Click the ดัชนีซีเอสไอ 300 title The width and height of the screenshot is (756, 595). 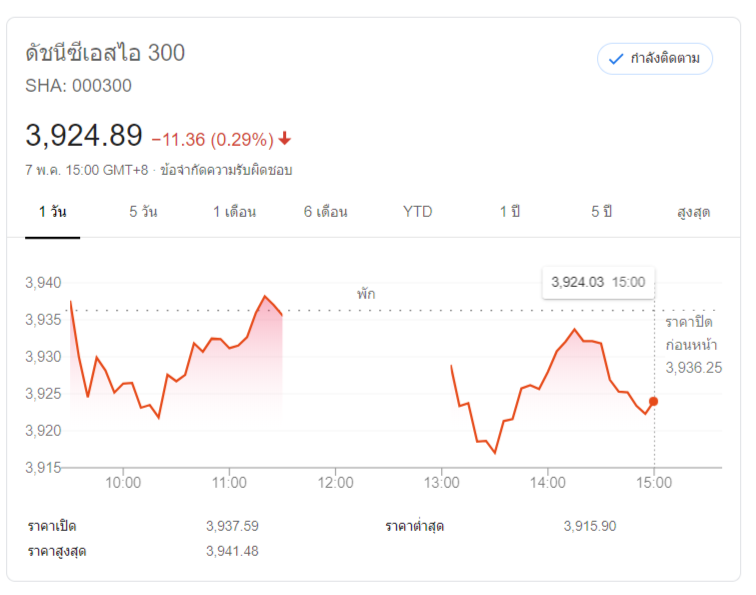point(105,53)
